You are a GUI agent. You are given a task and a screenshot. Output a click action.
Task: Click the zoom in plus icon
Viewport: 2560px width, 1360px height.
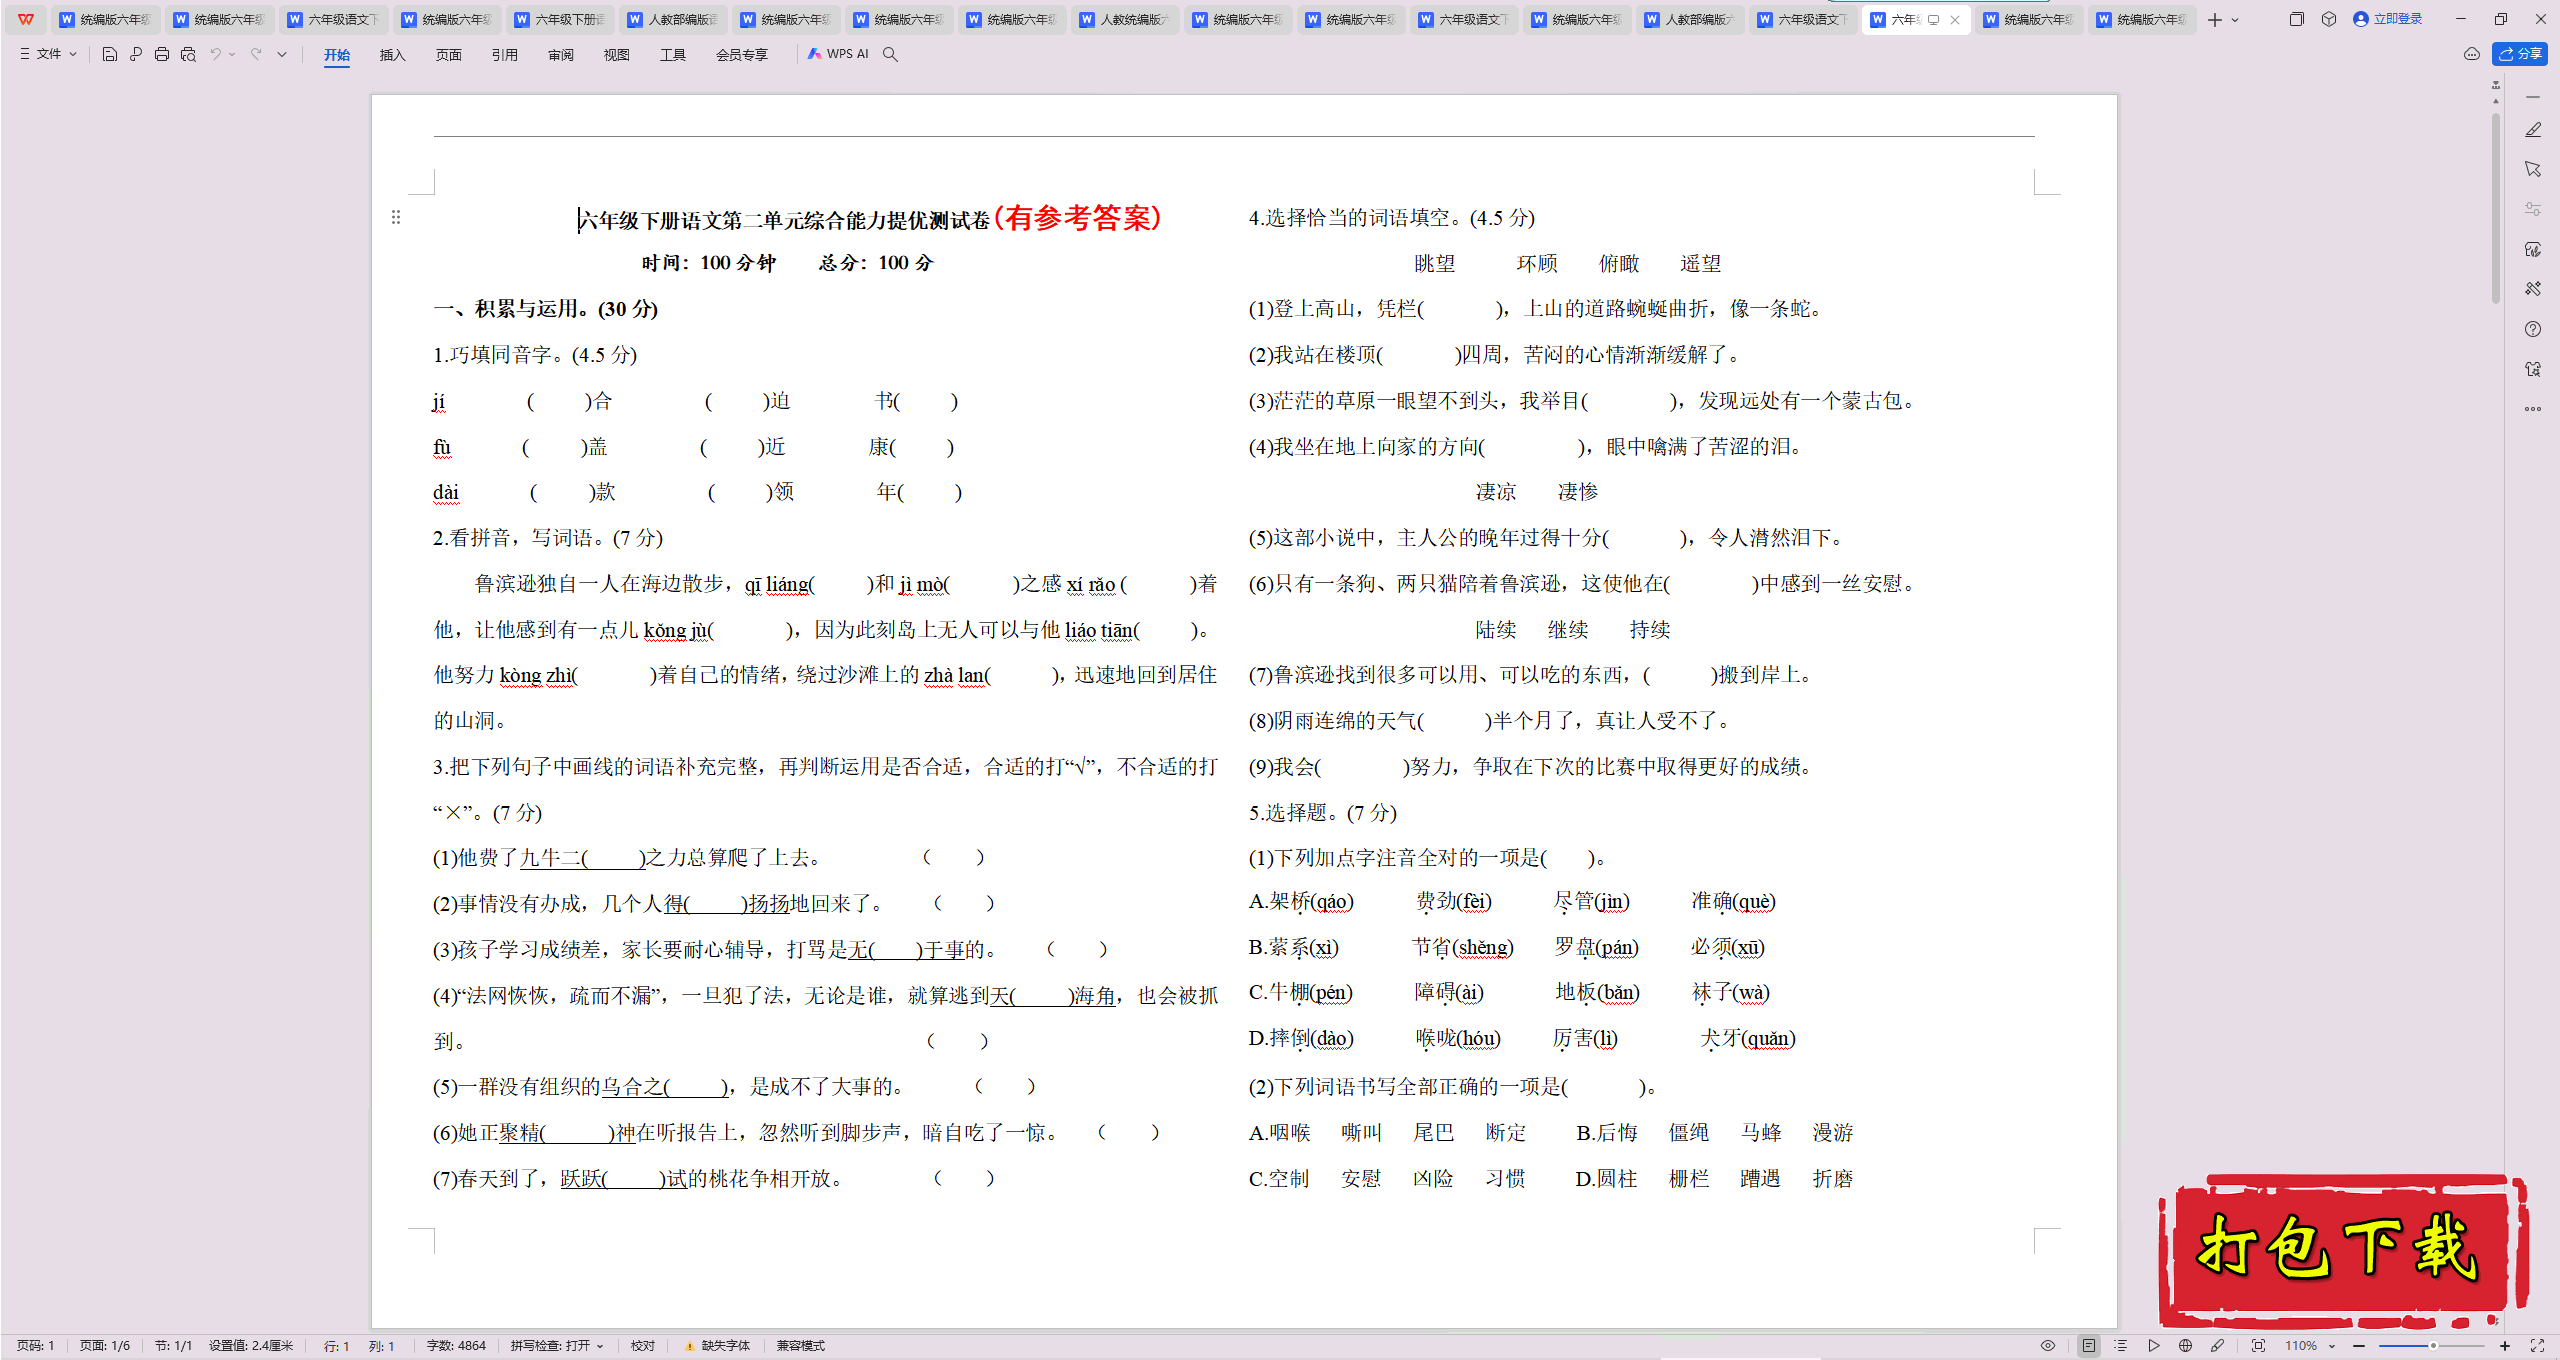pos(2505,1346)
